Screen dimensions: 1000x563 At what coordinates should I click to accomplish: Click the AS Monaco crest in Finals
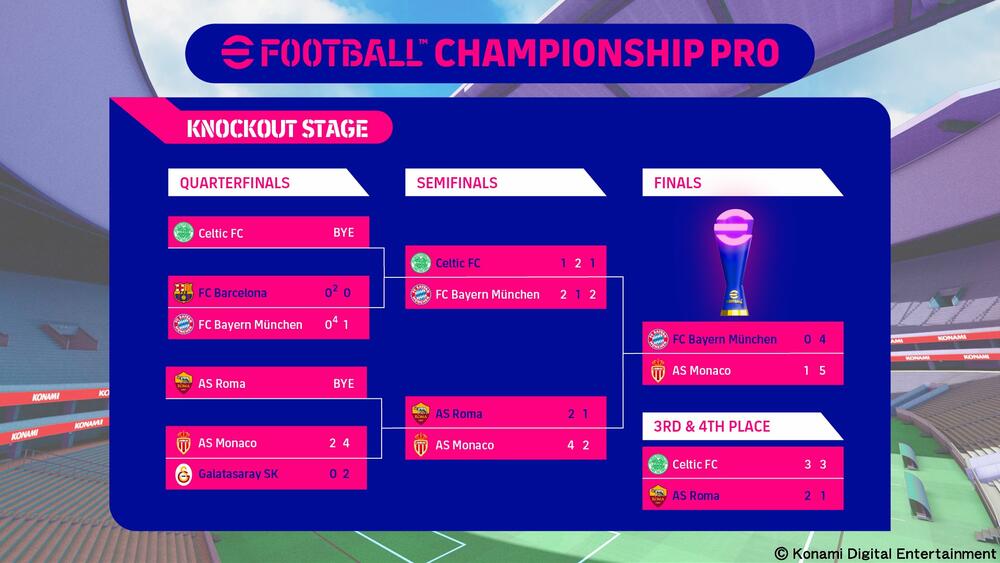coord(657,371)
